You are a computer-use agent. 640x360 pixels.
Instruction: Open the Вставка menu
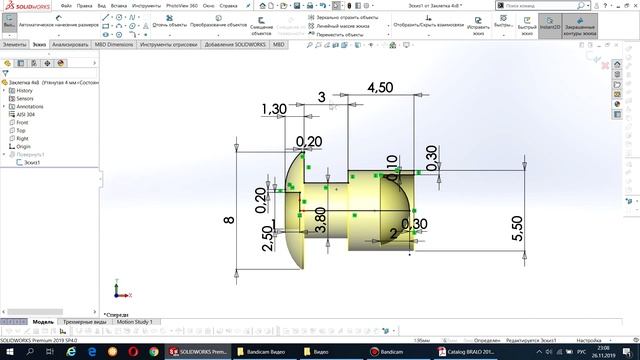point(119,6)
